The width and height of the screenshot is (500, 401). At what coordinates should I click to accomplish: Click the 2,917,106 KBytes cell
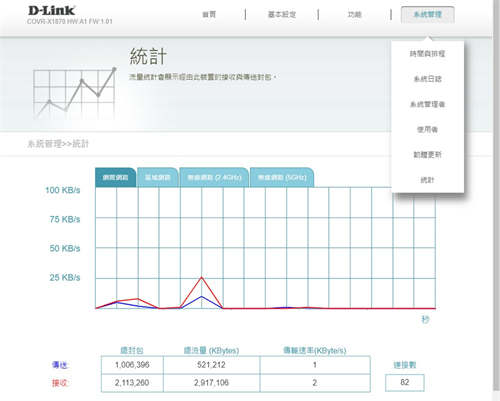click(211, 383)
